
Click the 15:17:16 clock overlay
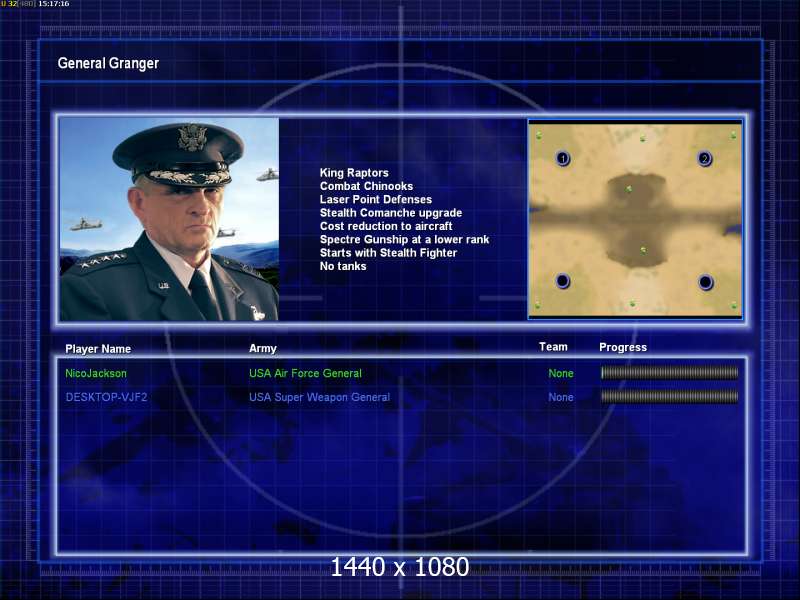tap(54, 4)
